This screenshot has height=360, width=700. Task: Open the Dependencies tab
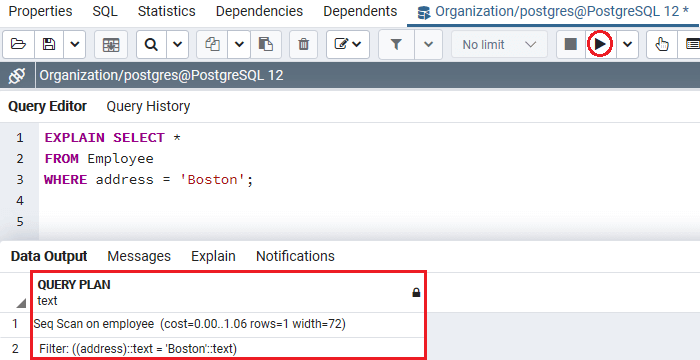click(x=259, y=11)
